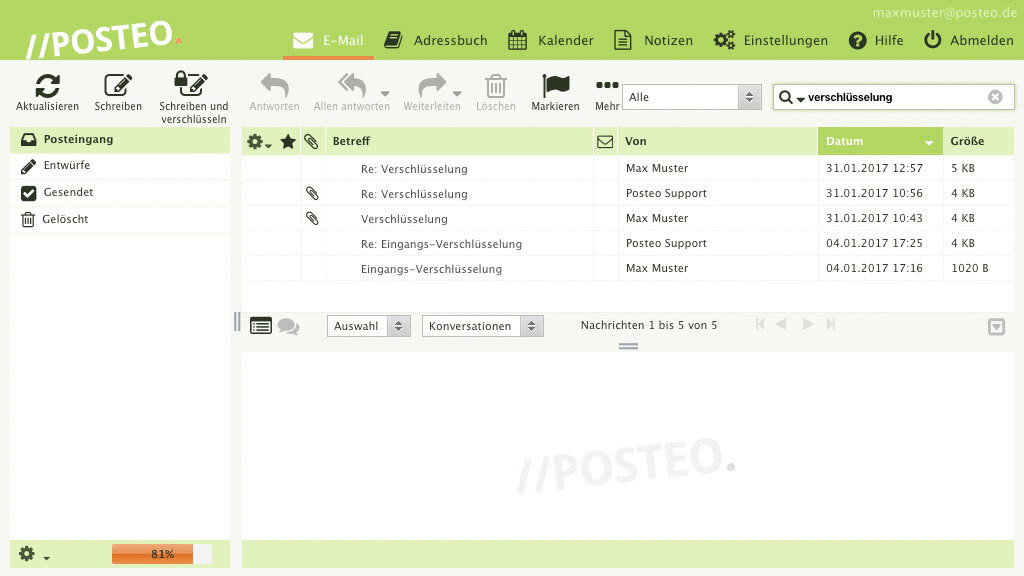Click the account address maxmuster@posteo.de
Viewport: 1024px width, 576px height.
[x=944, y=12]
